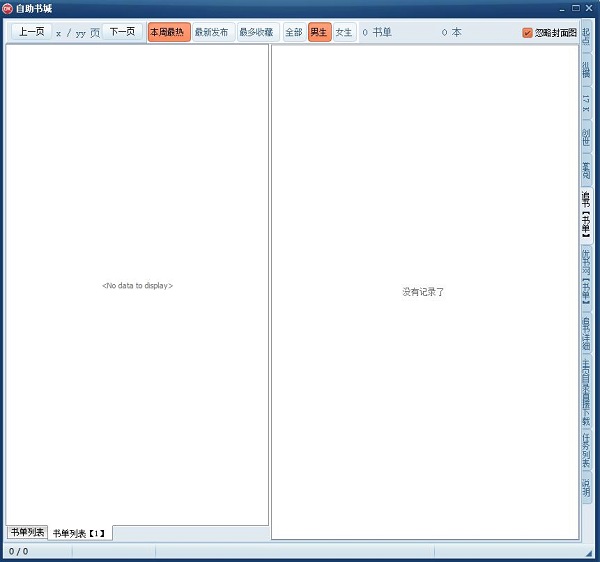Open the 创世 side tab

tap(586, 137)
